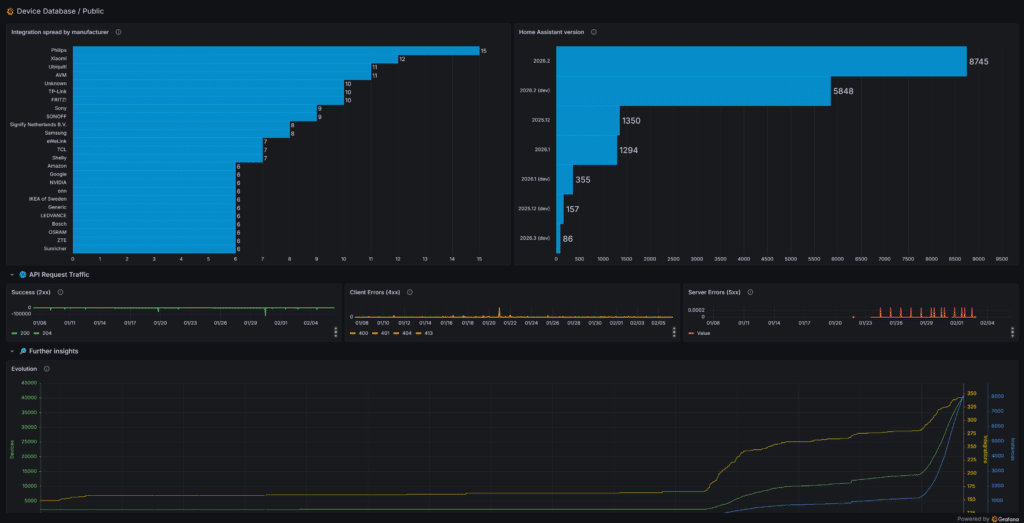The width and height of the screenshot is (1024, 523).
Task: Toggle the 200 series in Success legend
Action: pos(24,333)
